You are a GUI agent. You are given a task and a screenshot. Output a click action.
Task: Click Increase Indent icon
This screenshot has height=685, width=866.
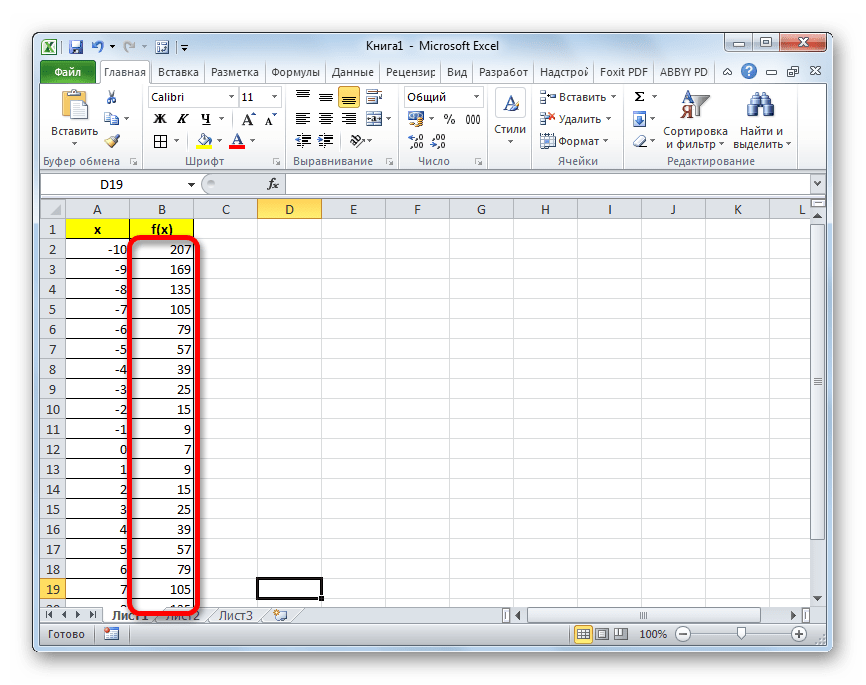click(x=326, y=141)
